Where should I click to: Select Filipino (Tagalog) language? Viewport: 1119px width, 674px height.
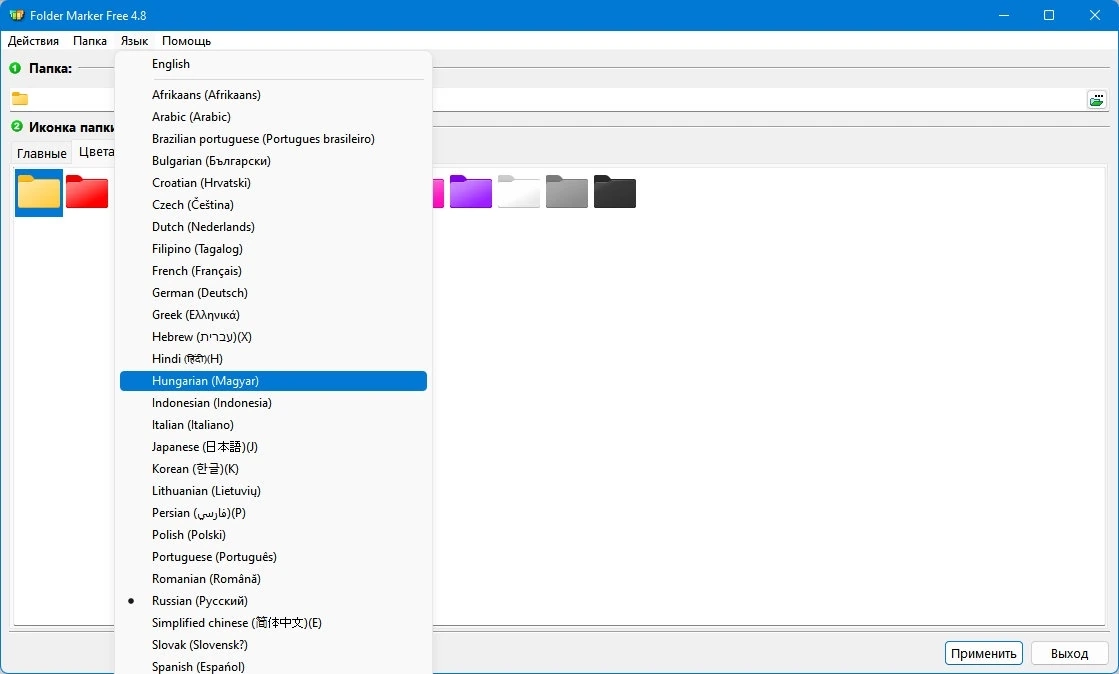tap(273, 248)
